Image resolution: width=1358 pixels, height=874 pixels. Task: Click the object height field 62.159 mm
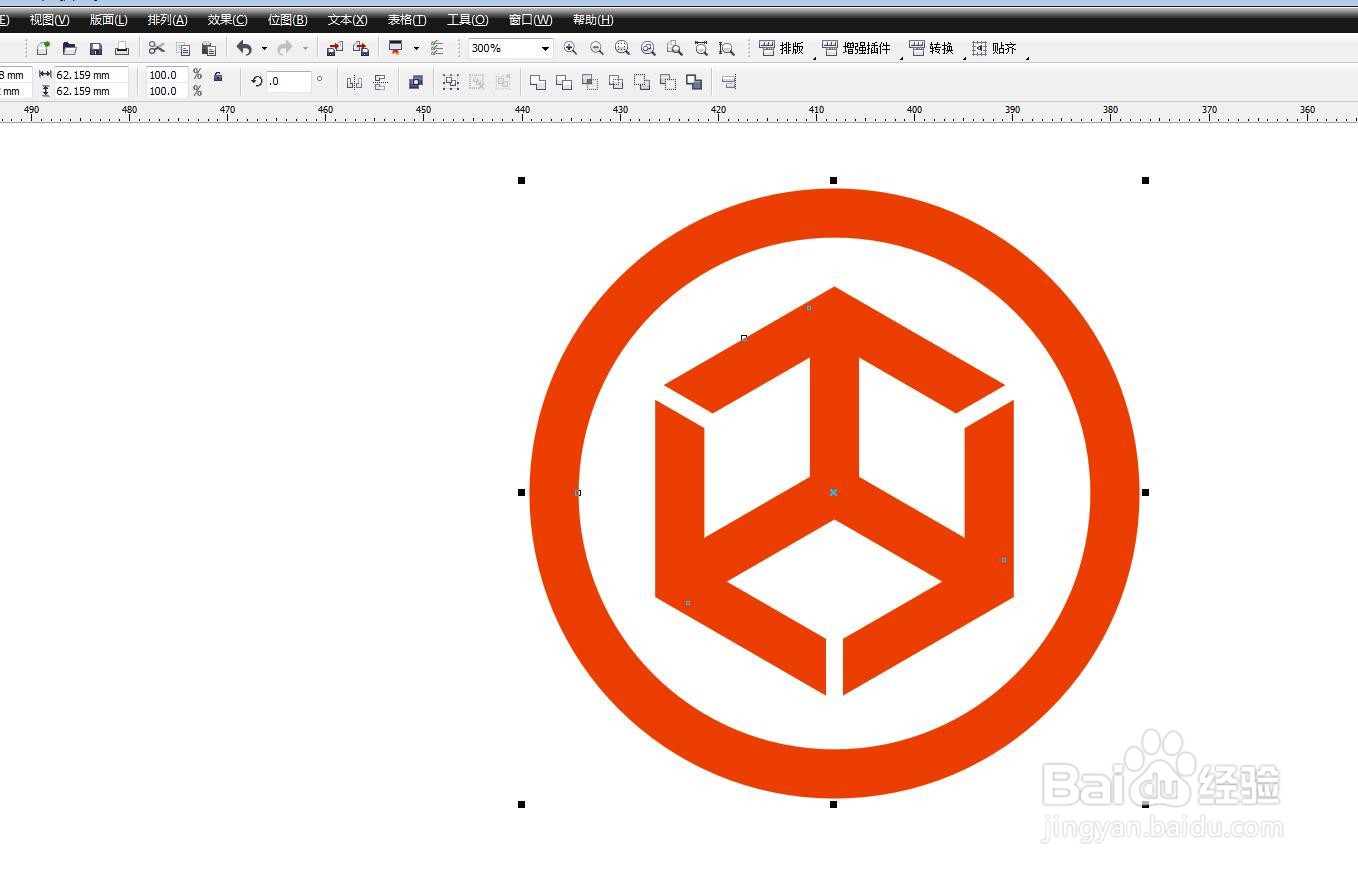tap(91, 91)
